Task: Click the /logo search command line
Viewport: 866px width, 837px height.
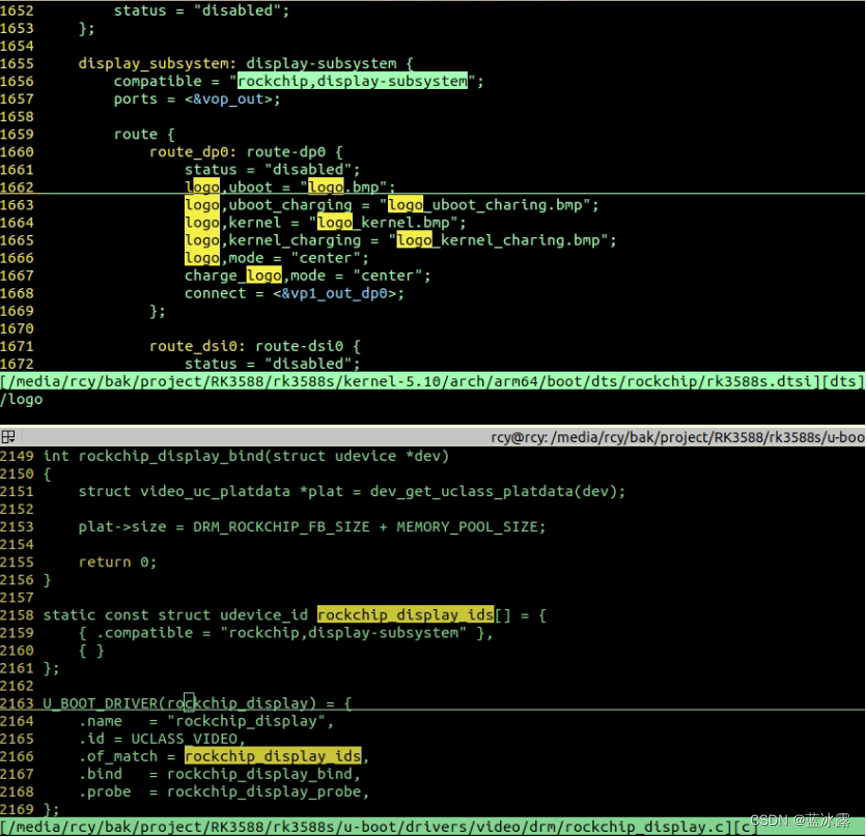Action: 22,399
